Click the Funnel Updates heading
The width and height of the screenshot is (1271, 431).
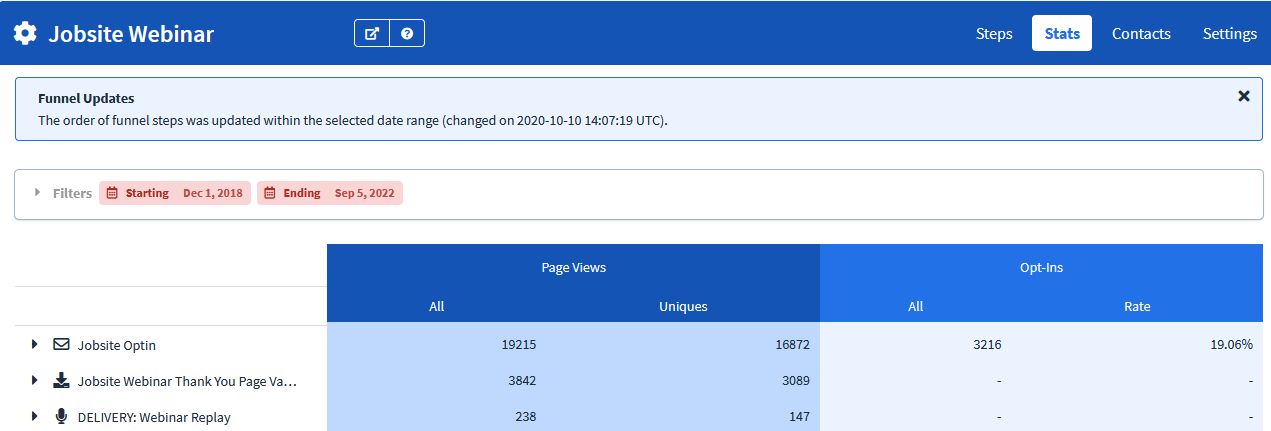point(86,99)
